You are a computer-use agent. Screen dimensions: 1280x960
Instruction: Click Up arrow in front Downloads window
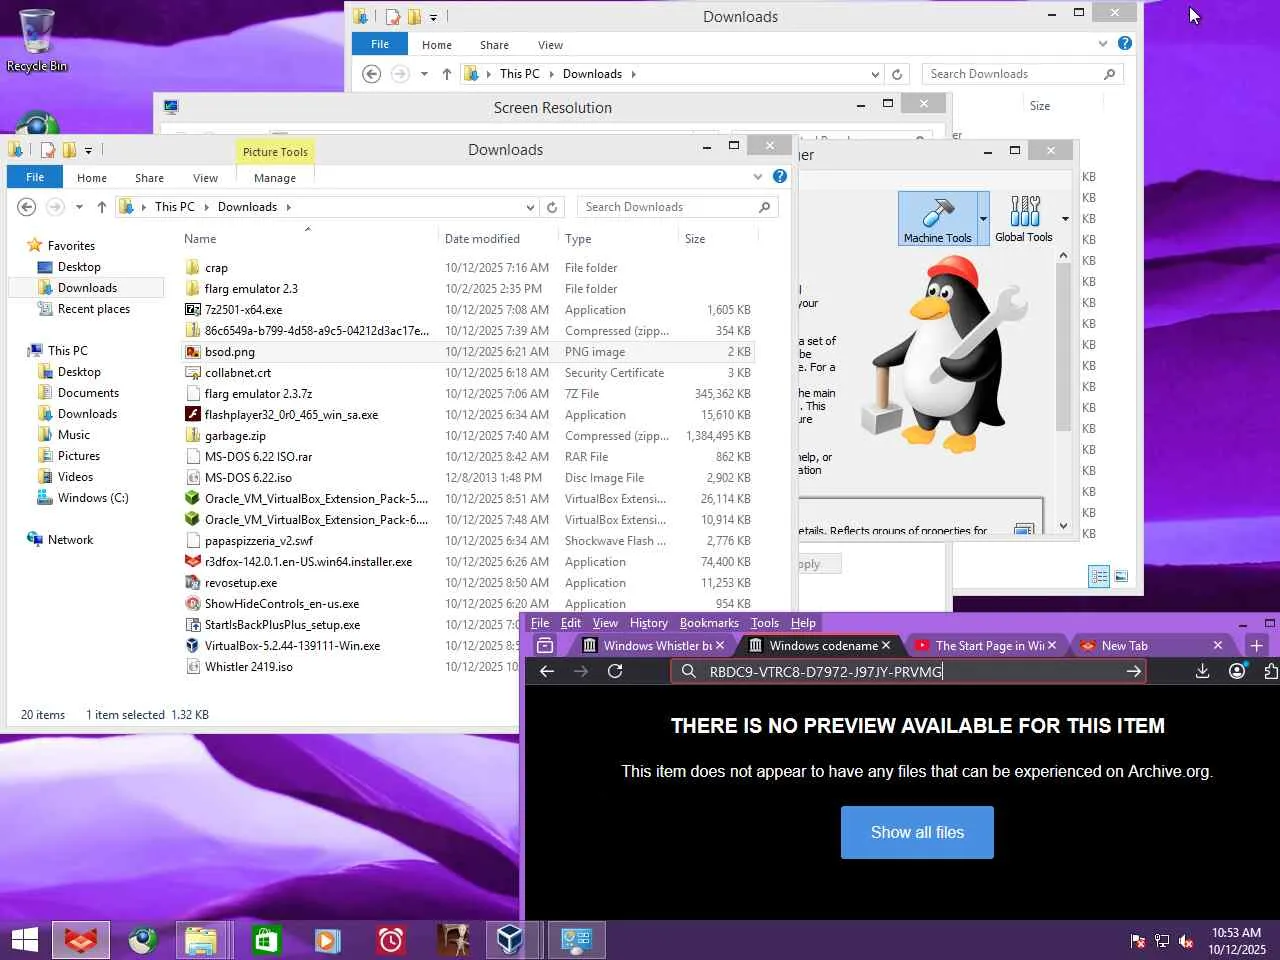tap(101, 207)
